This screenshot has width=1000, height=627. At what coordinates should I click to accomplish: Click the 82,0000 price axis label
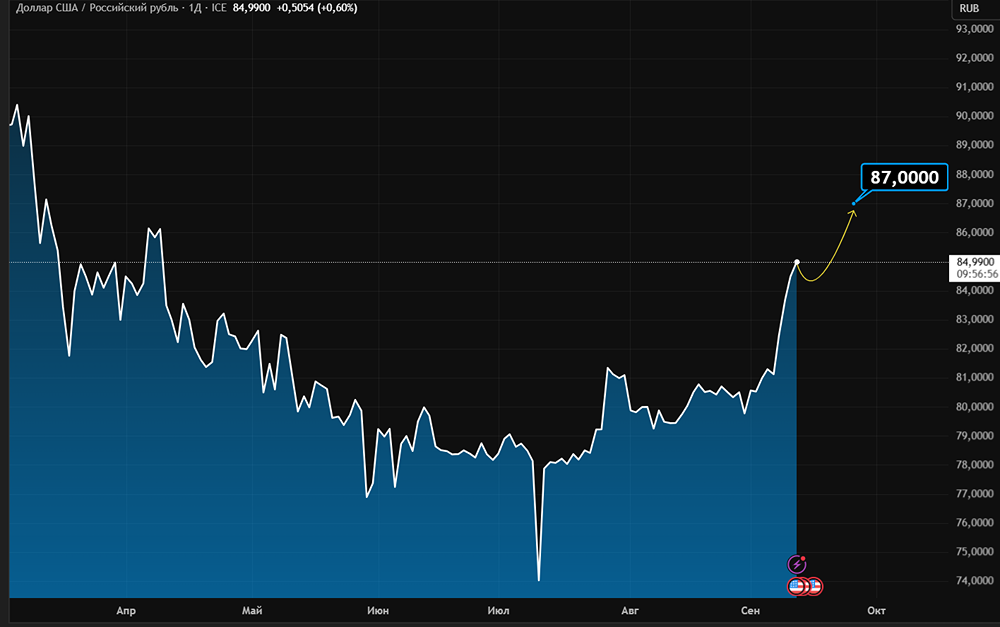coord(974,348)
